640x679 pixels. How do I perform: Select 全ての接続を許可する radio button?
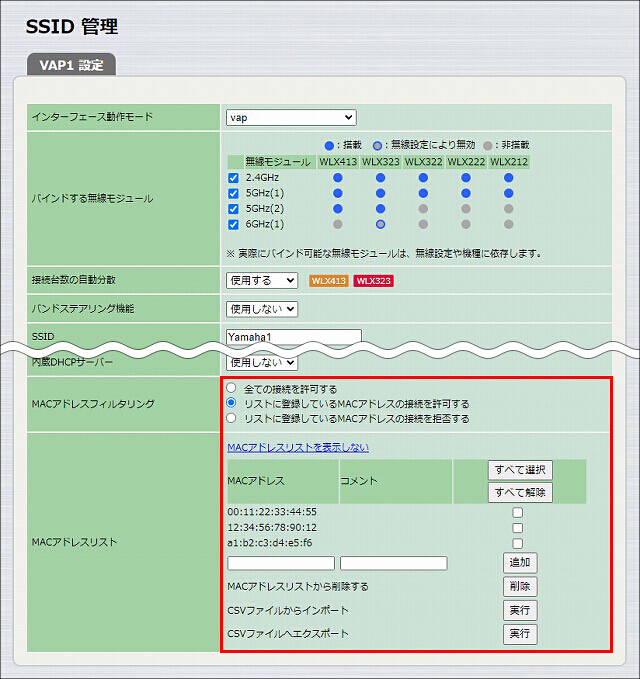click(x=231, y=388)
